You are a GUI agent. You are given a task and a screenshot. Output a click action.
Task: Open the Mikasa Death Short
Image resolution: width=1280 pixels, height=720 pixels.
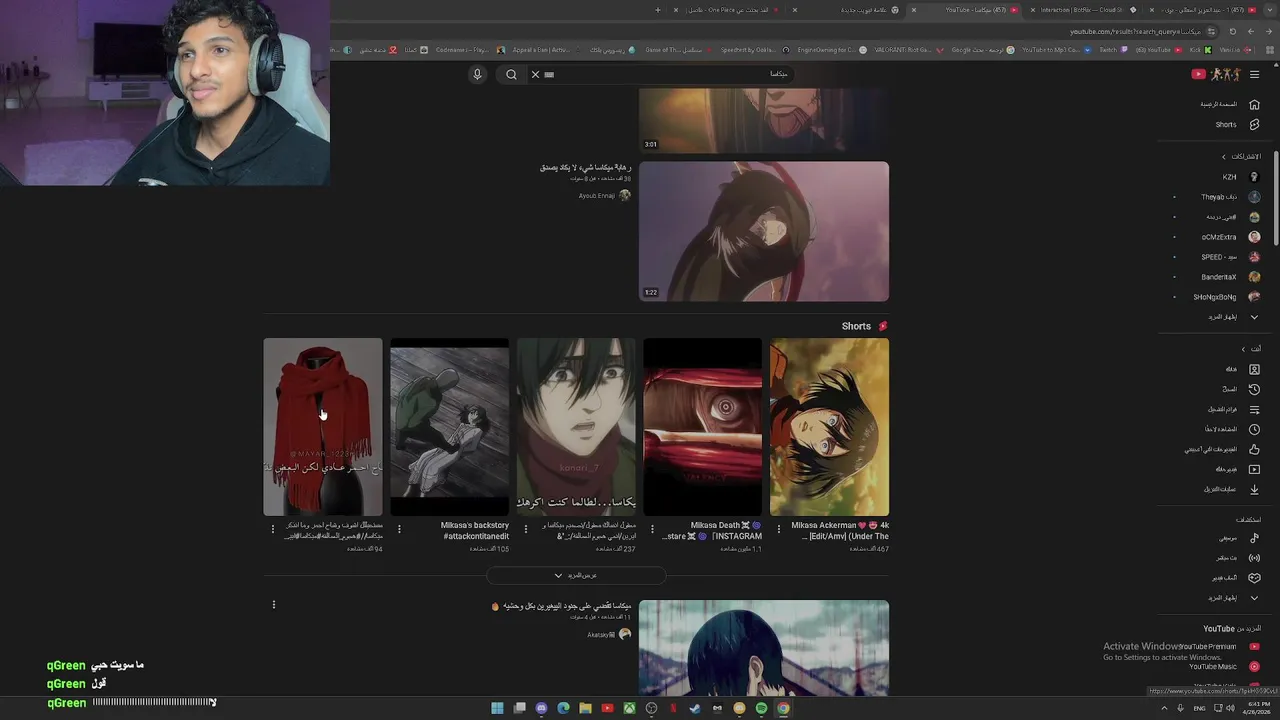pyautogui.click(x=702, y=427)
